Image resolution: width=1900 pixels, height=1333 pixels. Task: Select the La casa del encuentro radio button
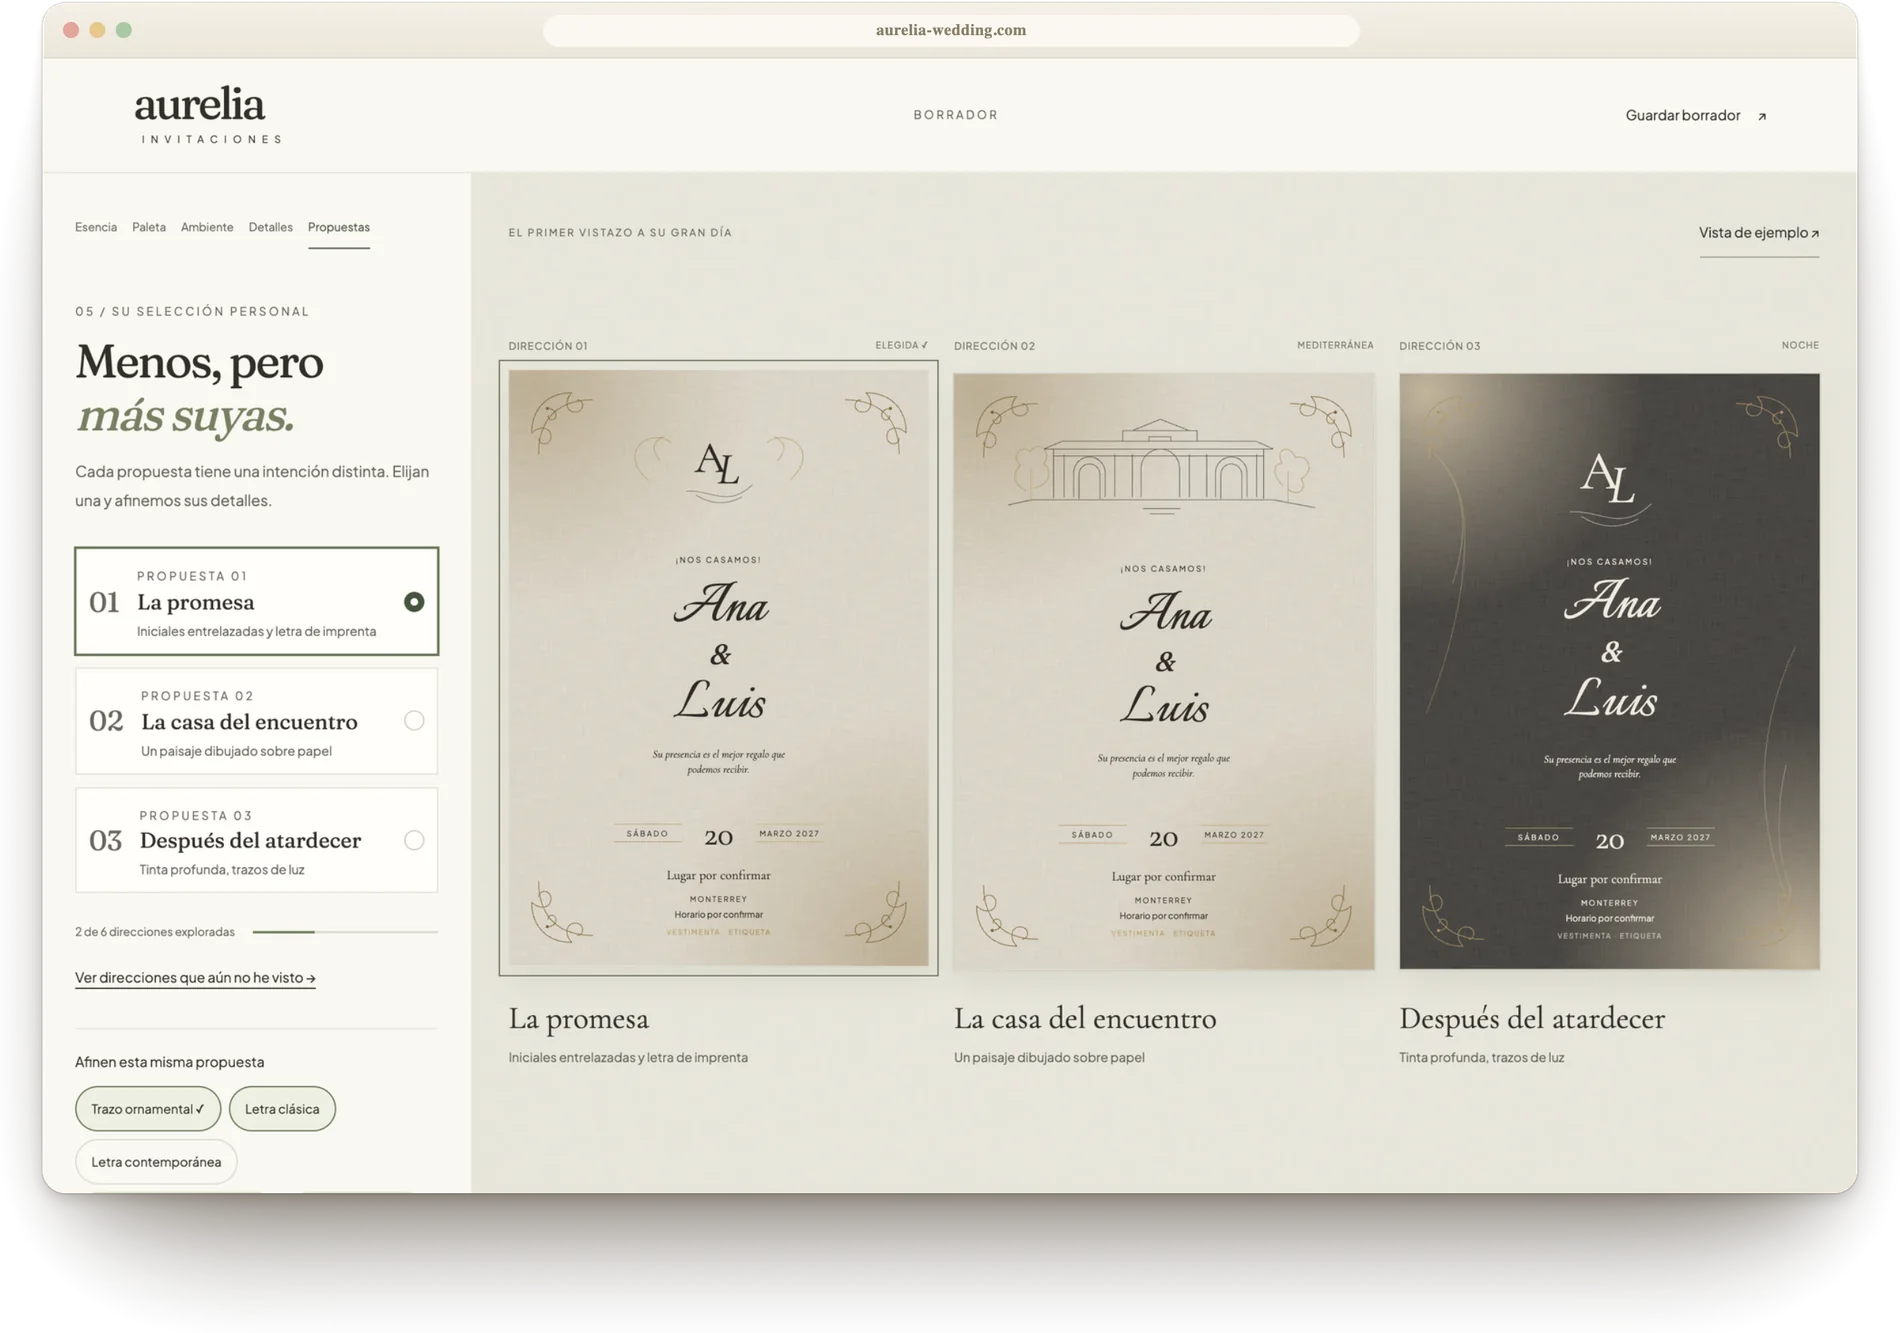tap(414, 721)
